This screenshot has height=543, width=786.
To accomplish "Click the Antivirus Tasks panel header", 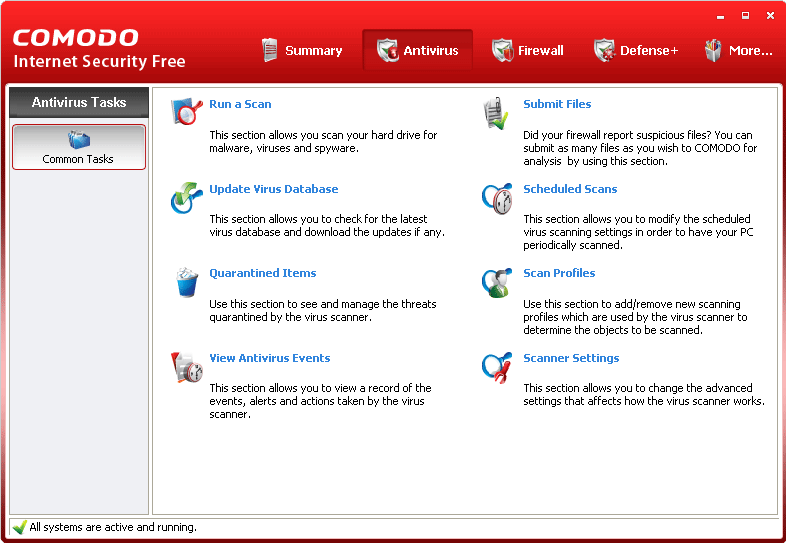I will pyautogui.click(x=79, y=102).
